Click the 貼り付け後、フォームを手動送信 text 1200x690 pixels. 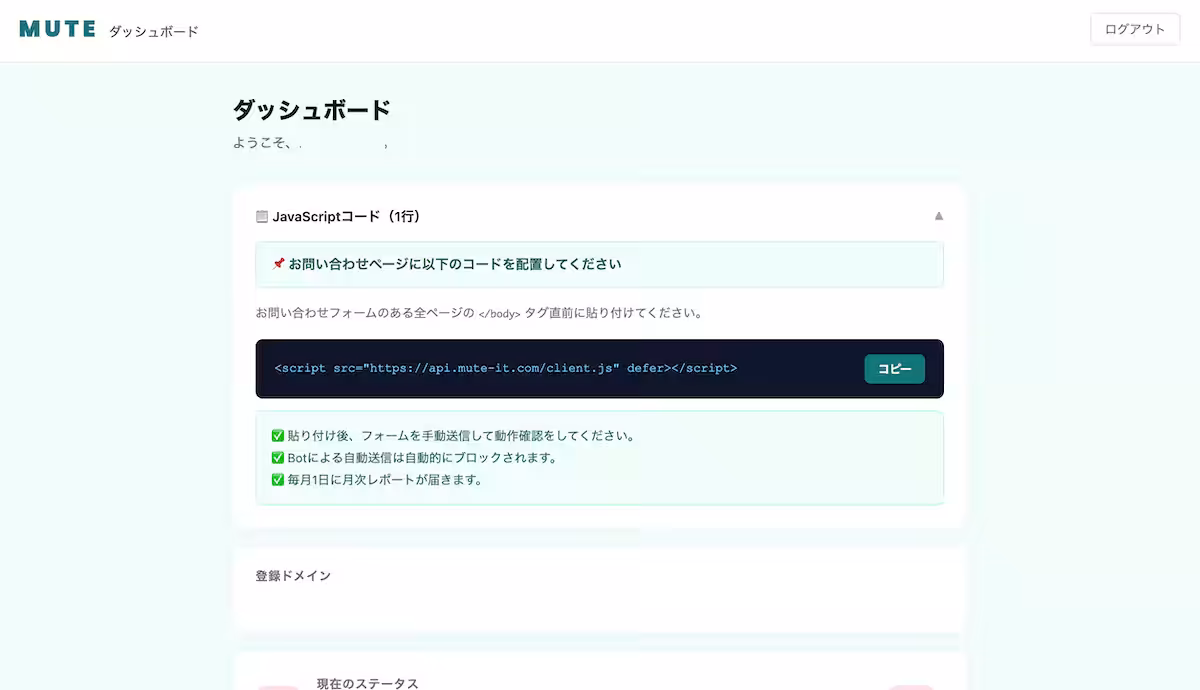461,436
